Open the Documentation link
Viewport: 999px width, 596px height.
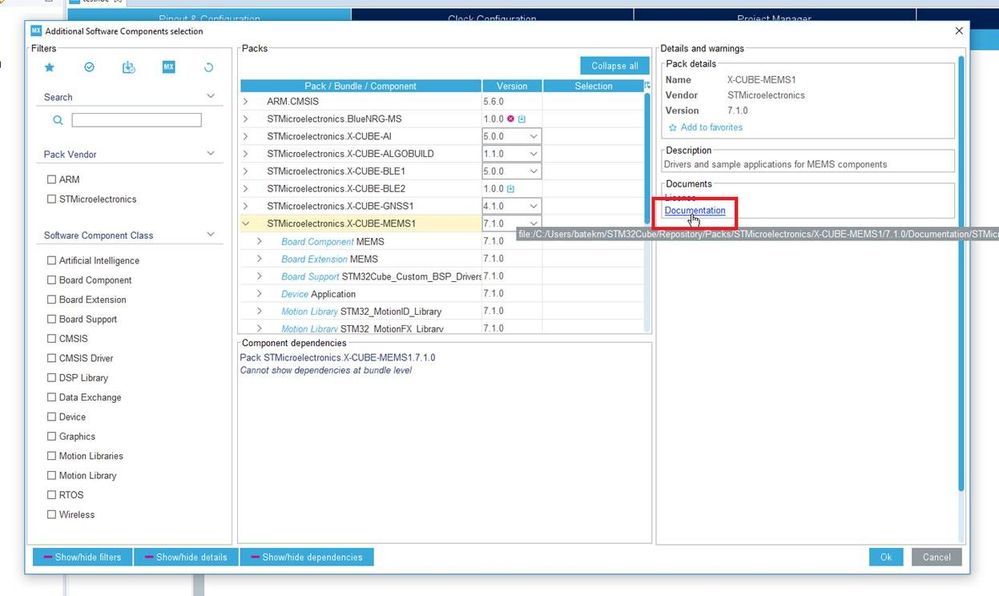(694, 210)
